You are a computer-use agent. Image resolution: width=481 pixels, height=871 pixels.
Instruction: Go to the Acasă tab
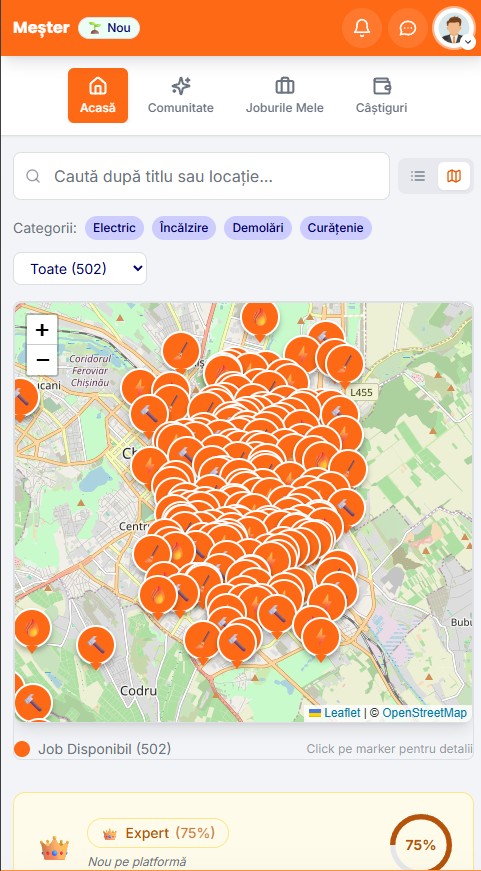coord(98,95)
